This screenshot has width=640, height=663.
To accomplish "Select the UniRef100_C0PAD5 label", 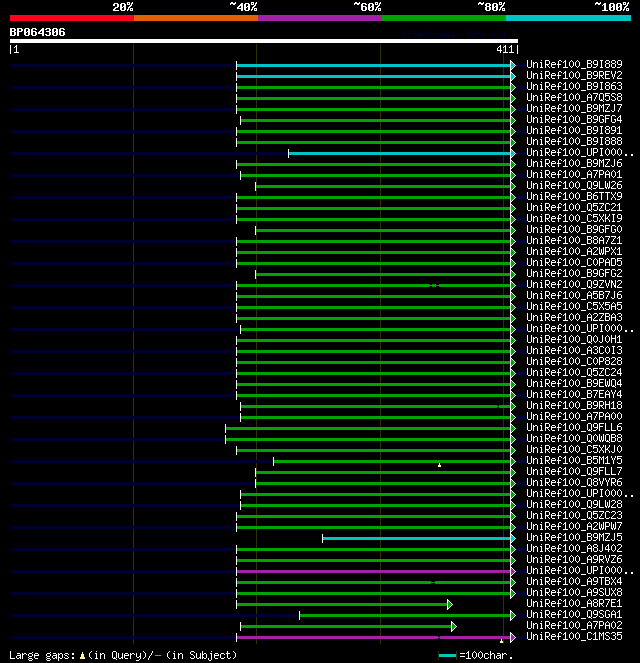I will tap(574, 262).
